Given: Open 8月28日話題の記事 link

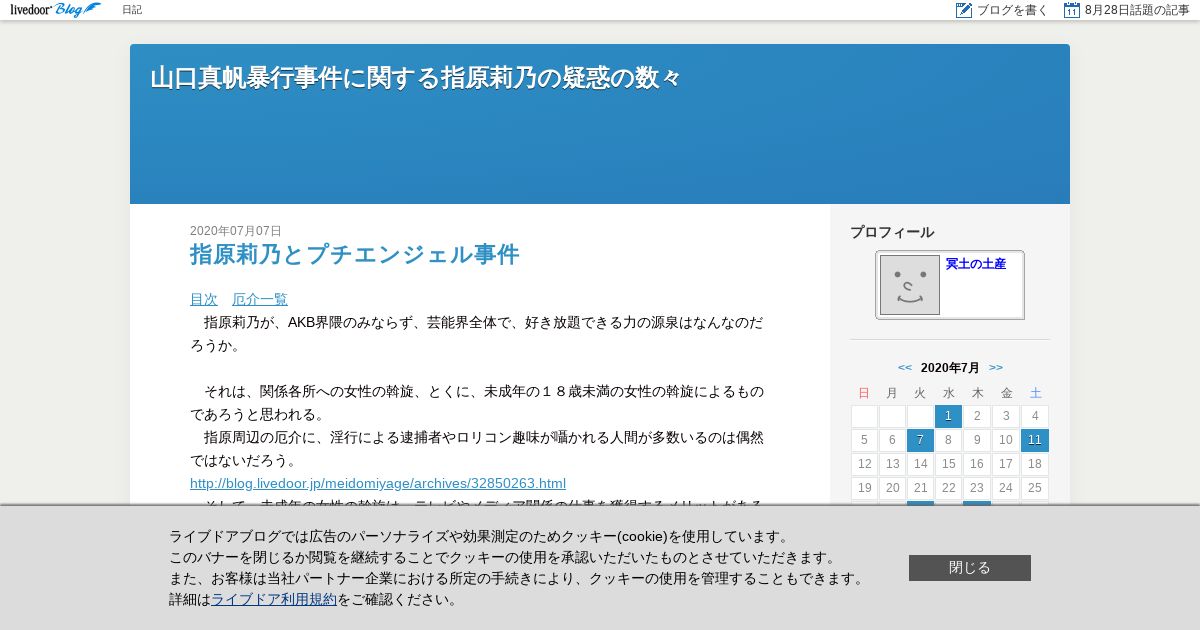Looking at the screenshot, I should [1137, 10].
